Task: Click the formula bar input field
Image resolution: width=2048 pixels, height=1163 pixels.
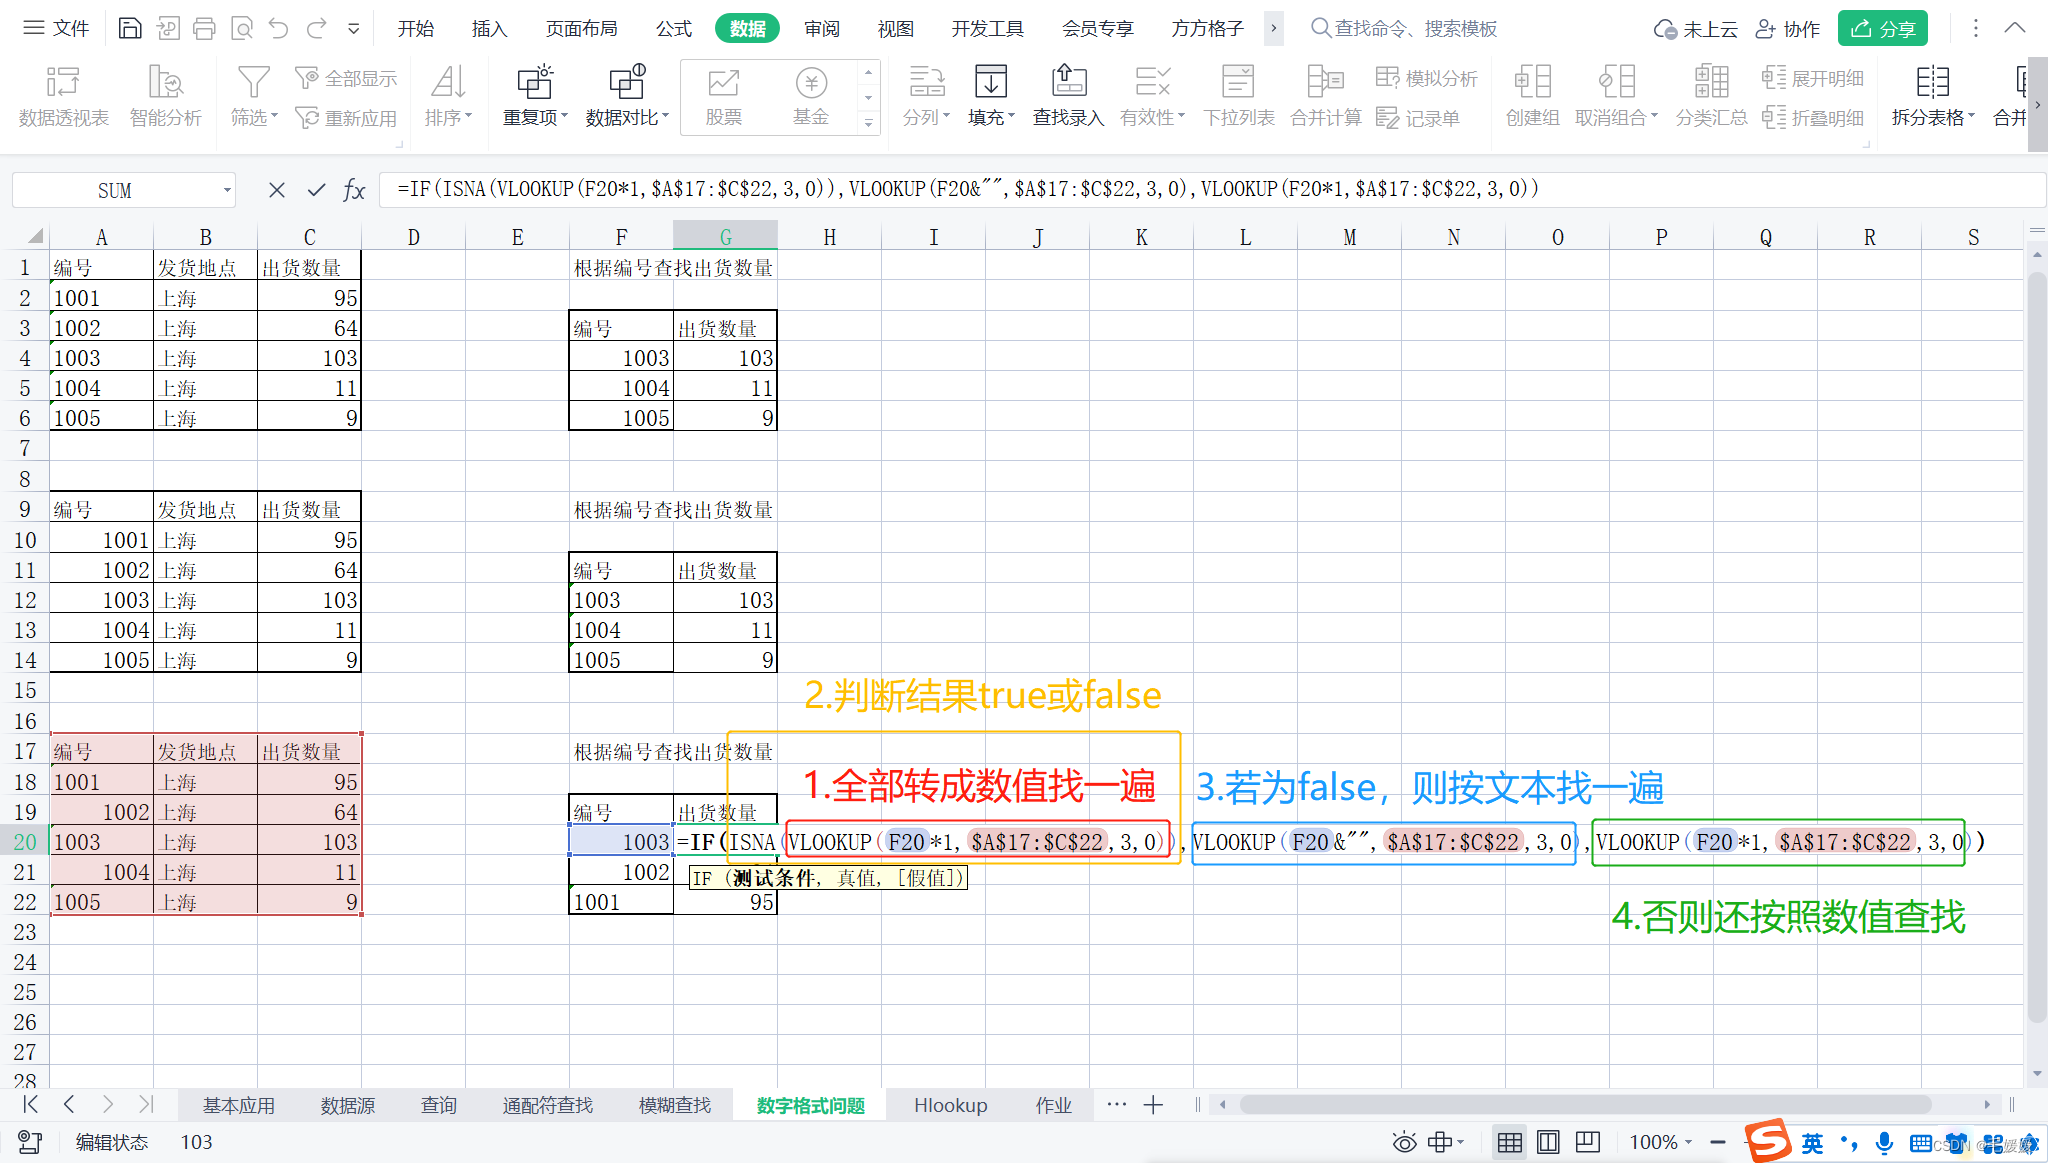Action: [x=1210, y=189]
